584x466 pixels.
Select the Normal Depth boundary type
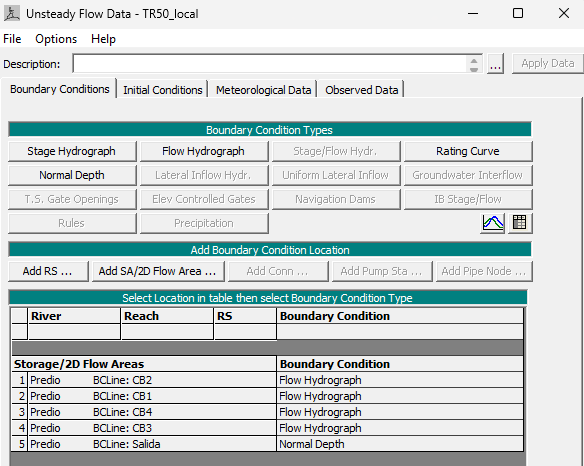pyautogui.click(x=72, y=175)
